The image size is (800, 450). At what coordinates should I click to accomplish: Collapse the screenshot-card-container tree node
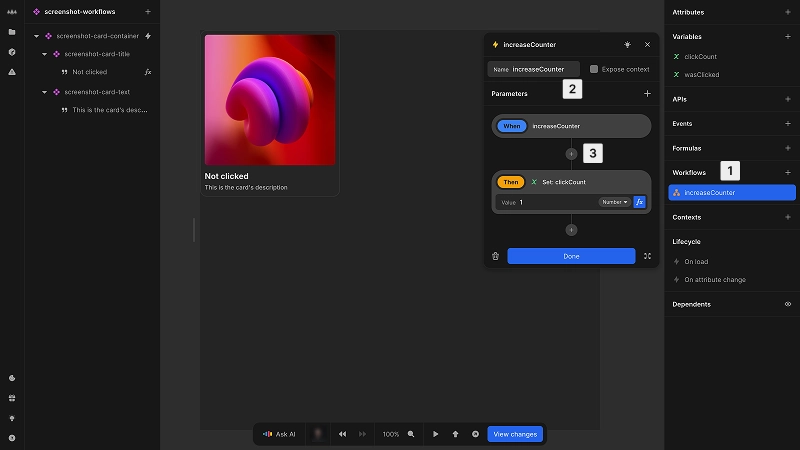click(x=36, y=36)
